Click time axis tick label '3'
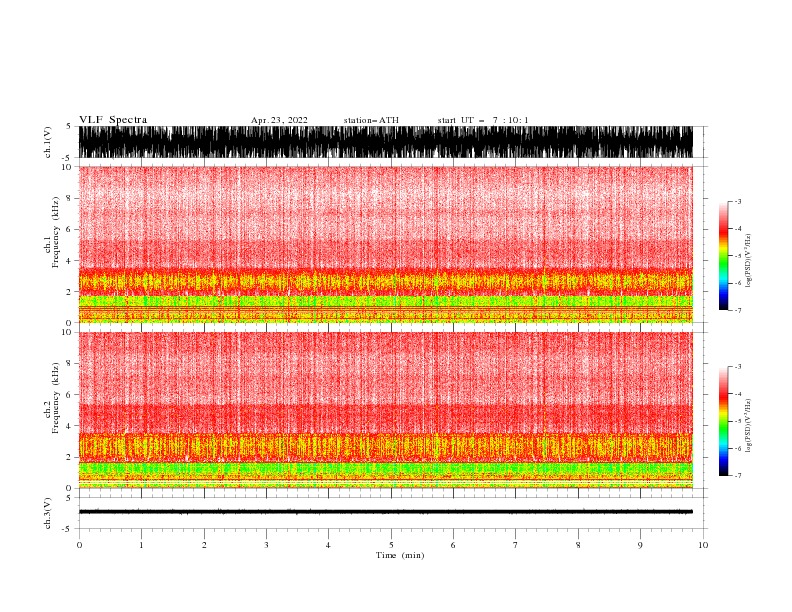The width and height of the screenshot is (792, 612). [266, 545]
